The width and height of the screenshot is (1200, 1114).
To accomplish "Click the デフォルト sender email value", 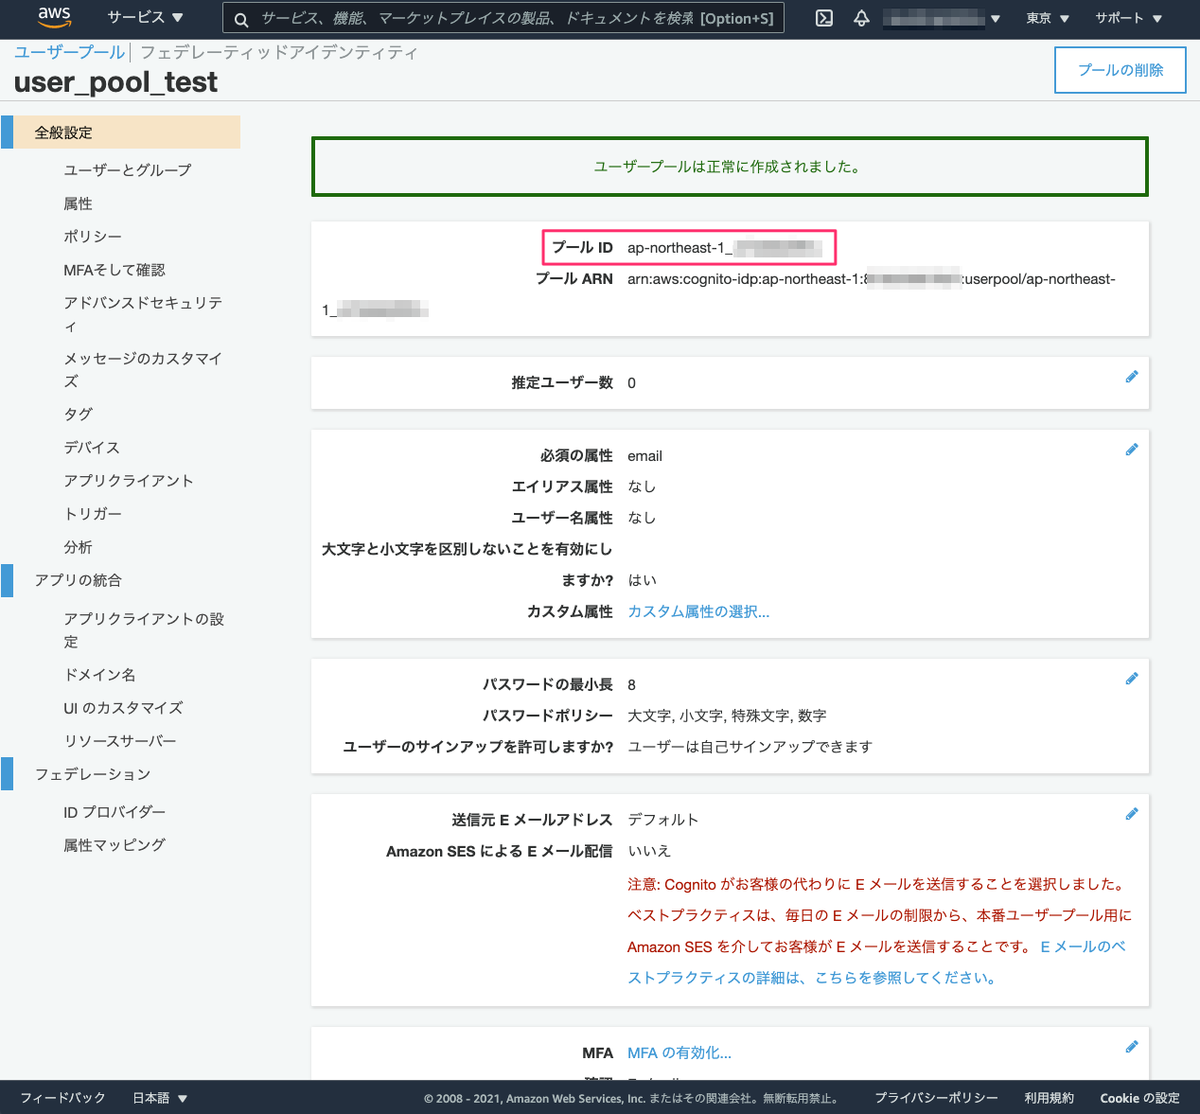I will click(x=663, y=819).
